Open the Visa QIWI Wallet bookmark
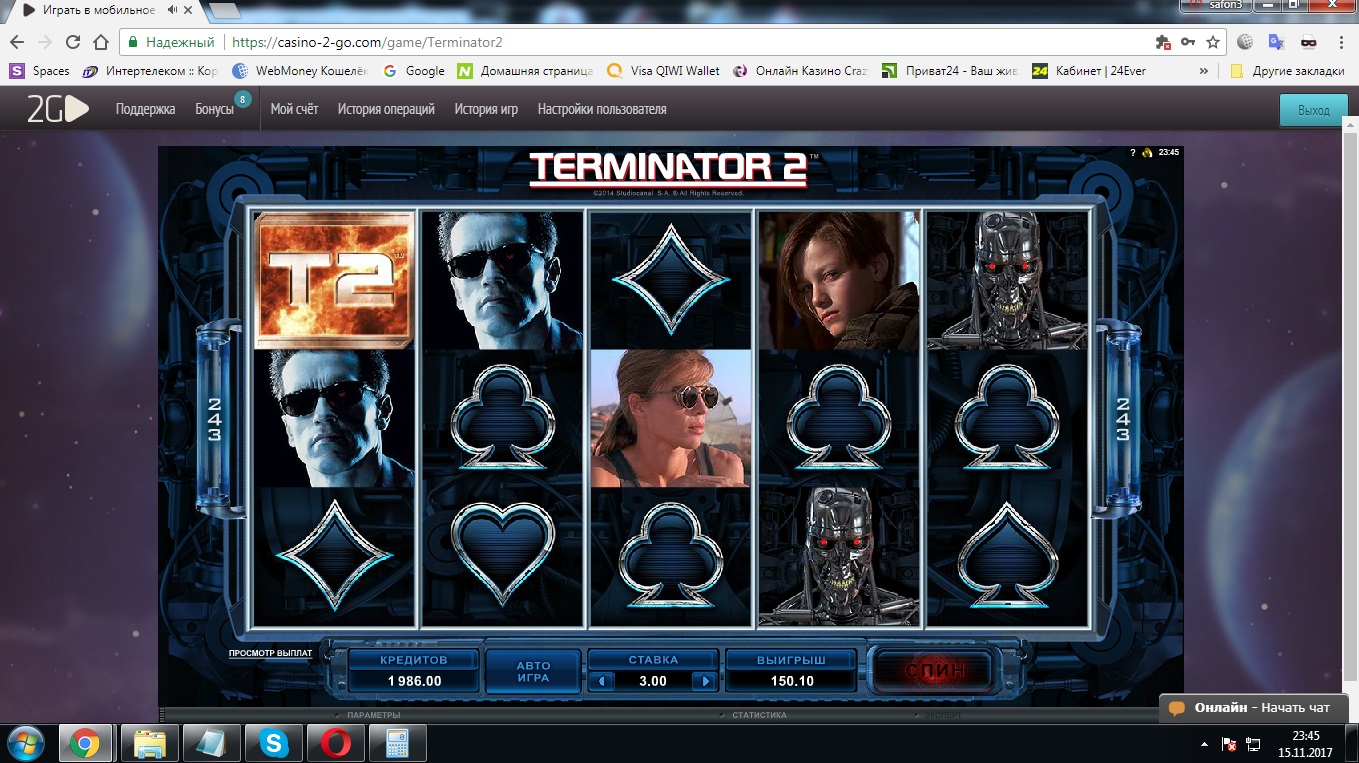 tap(663, 71)
